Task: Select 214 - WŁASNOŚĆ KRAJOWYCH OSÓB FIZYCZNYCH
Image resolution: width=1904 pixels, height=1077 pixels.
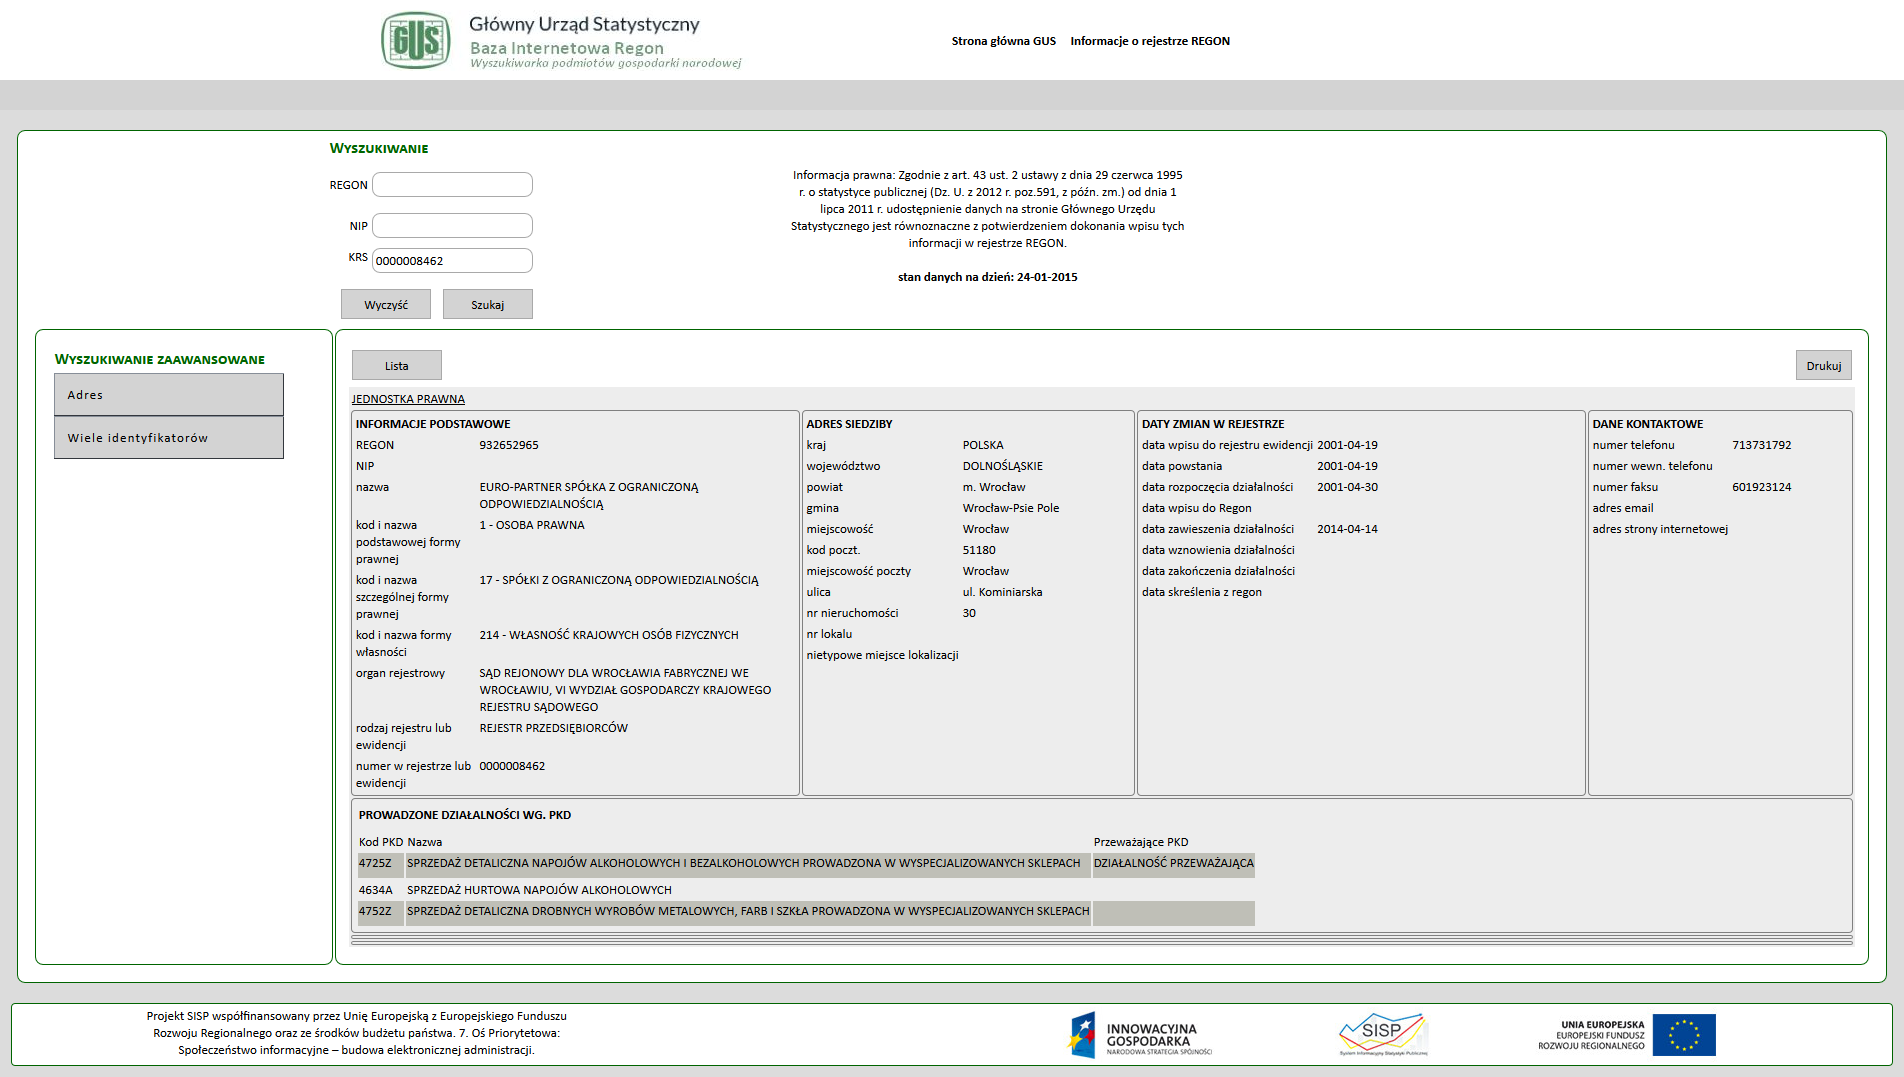Action: tap(609, 635)
